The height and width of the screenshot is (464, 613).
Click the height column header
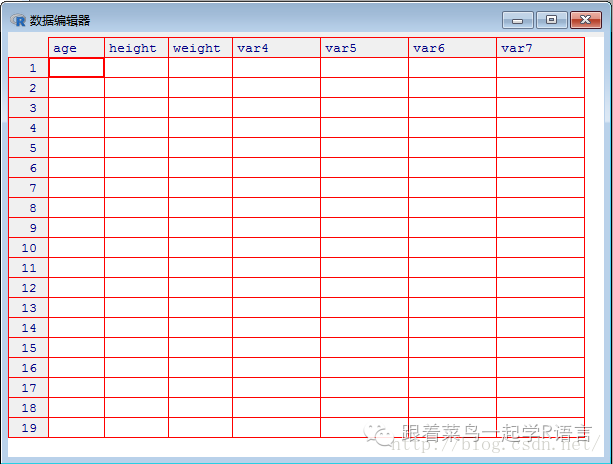click(136, 48)
